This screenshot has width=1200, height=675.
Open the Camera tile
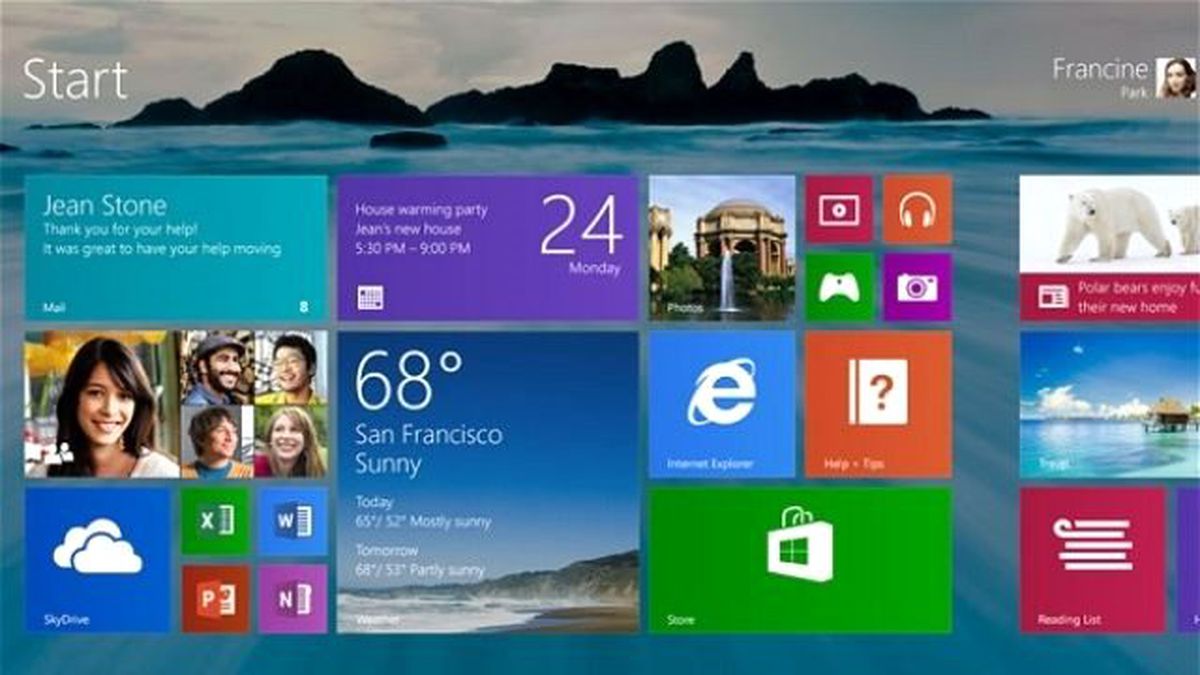point(917,287)
